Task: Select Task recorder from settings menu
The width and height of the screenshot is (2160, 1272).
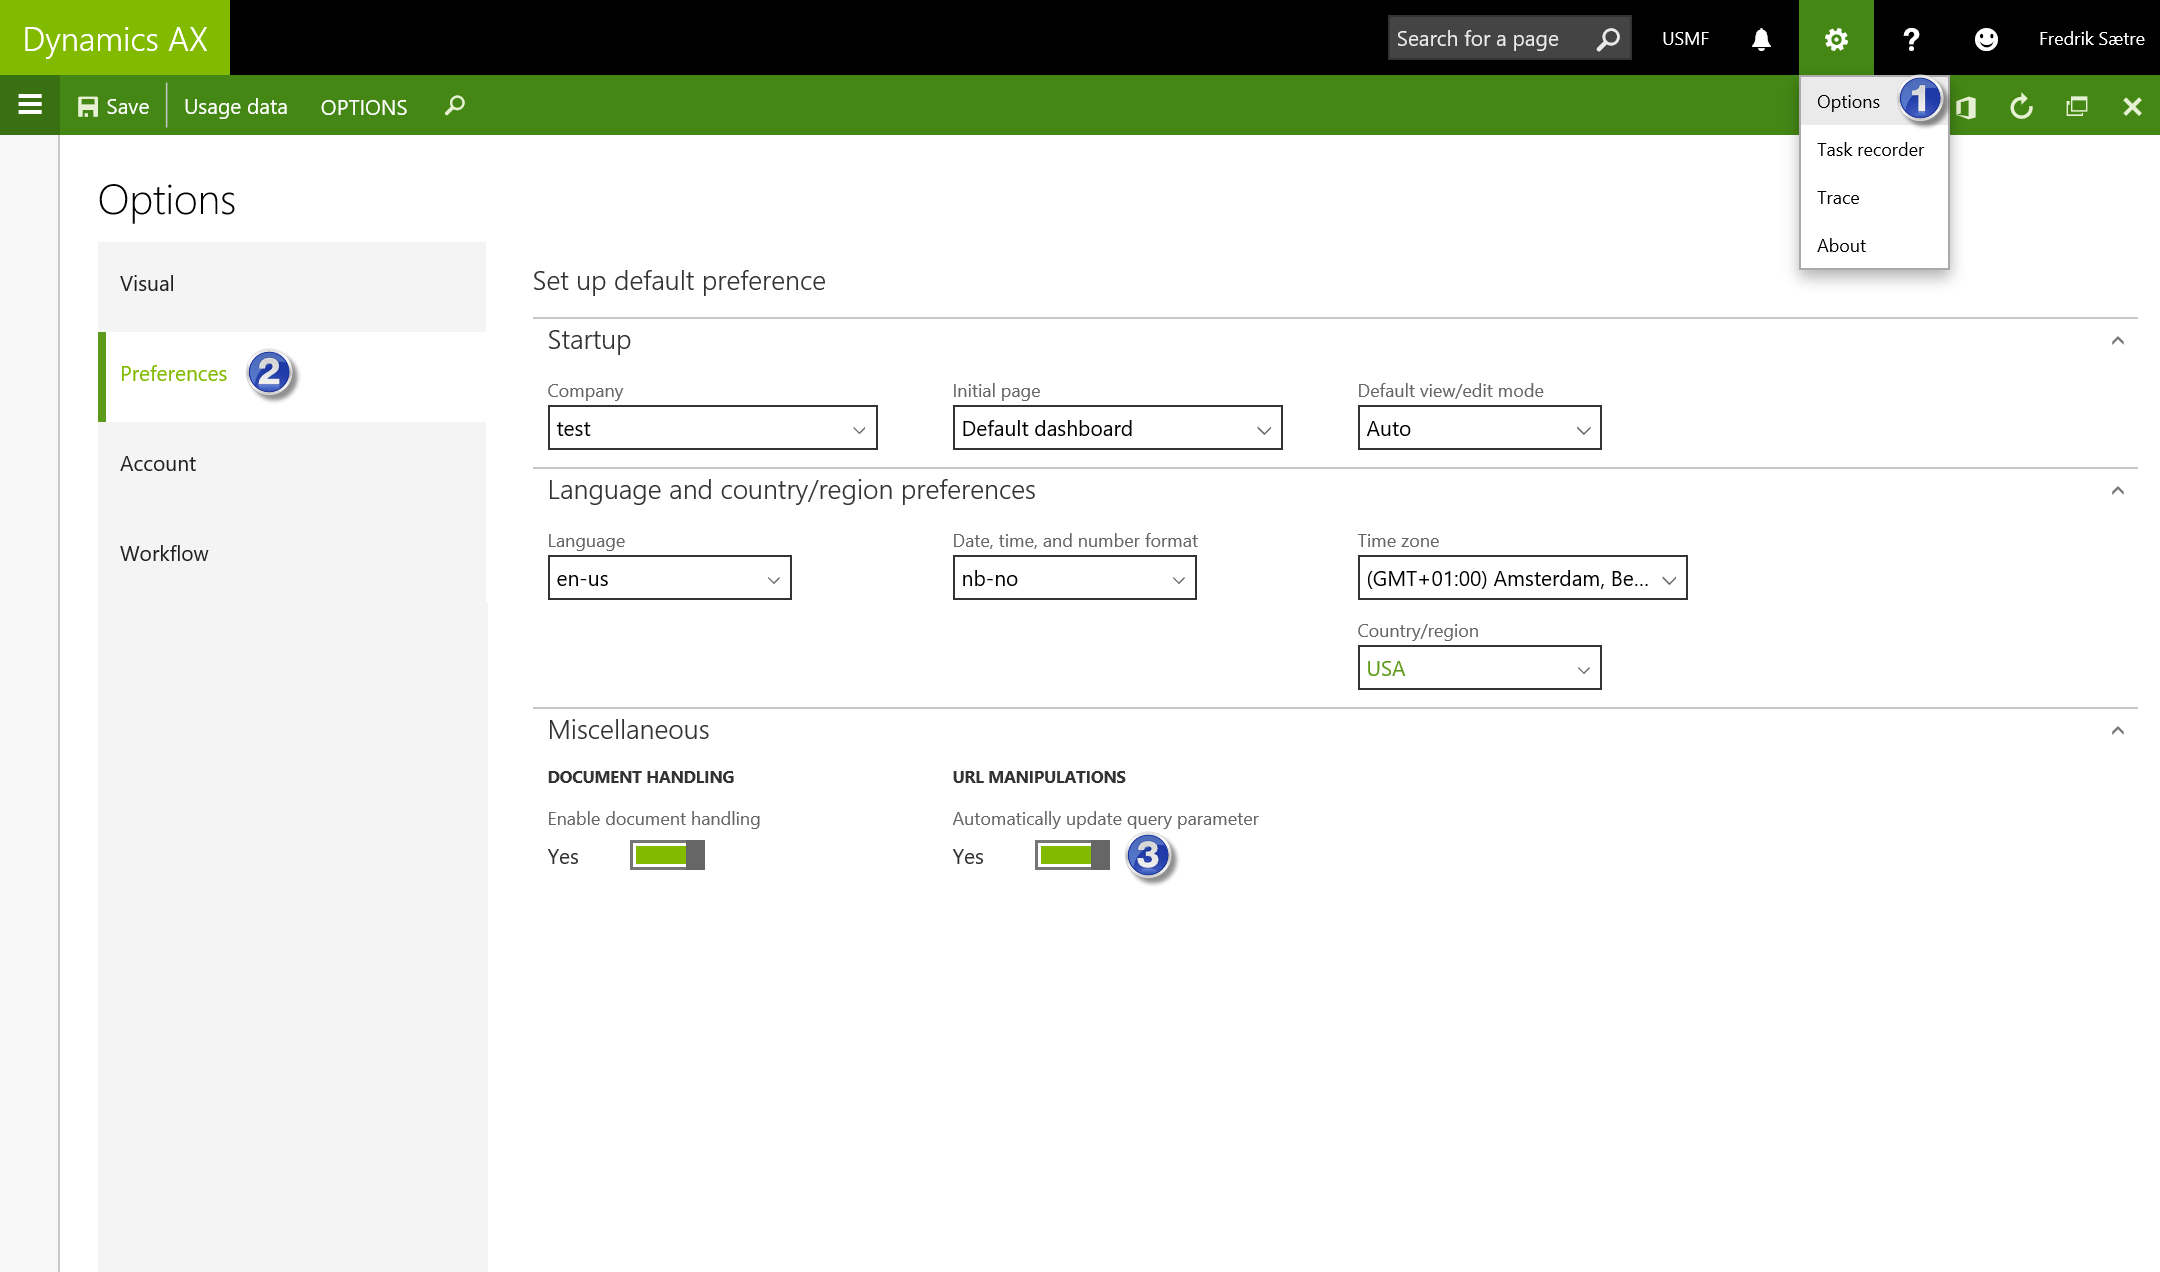Action: [1870, 150]
